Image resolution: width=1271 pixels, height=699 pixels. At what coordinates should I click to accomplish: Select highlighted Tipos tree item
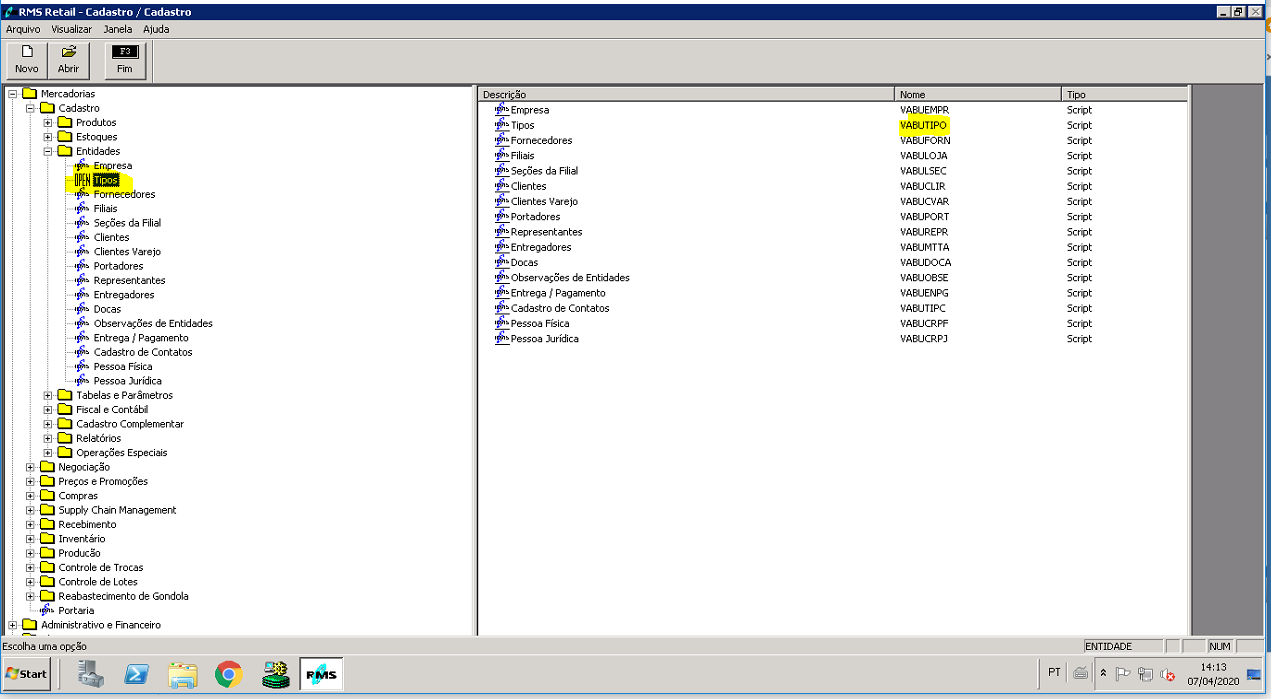(x=106, y=180)
